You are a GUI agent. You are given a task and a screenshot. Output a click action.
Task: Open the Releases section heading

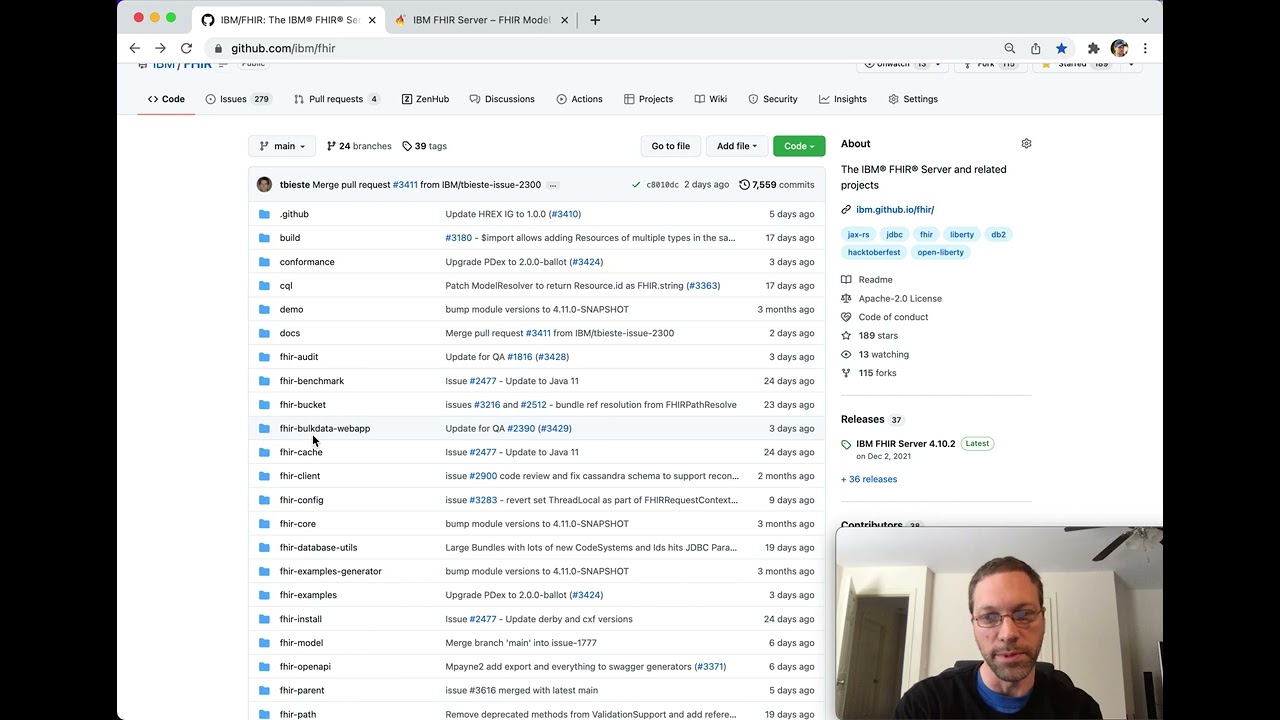click(862, 419)
